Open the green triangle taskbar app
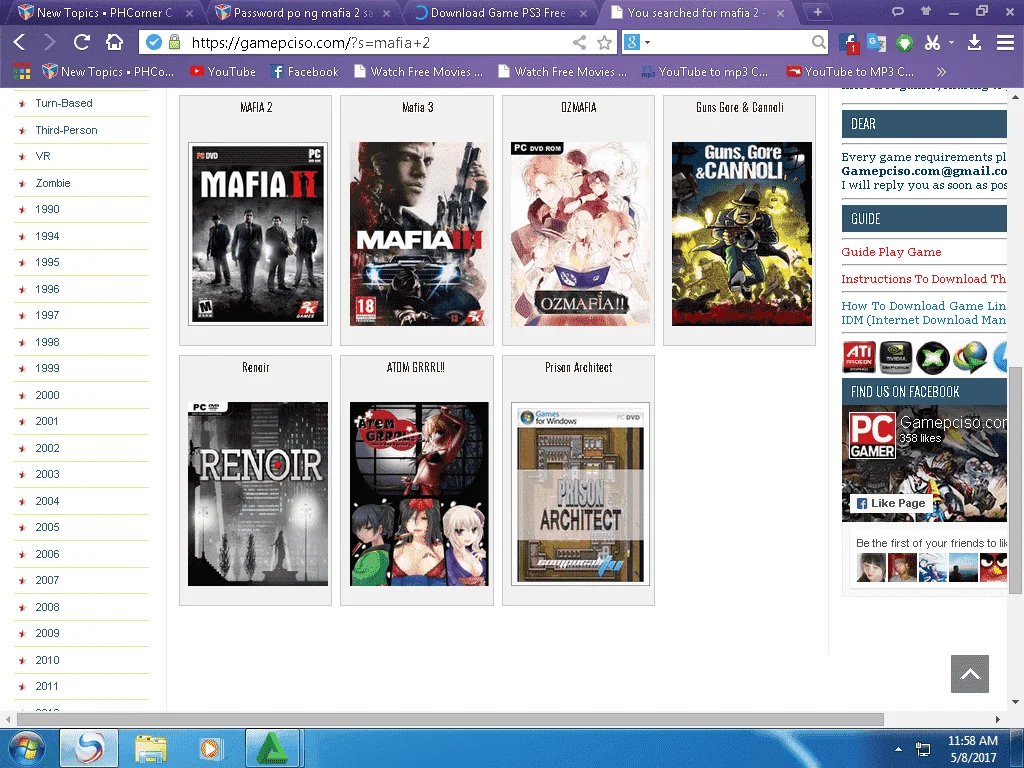1024x768 pixels. tap(272, 748)
